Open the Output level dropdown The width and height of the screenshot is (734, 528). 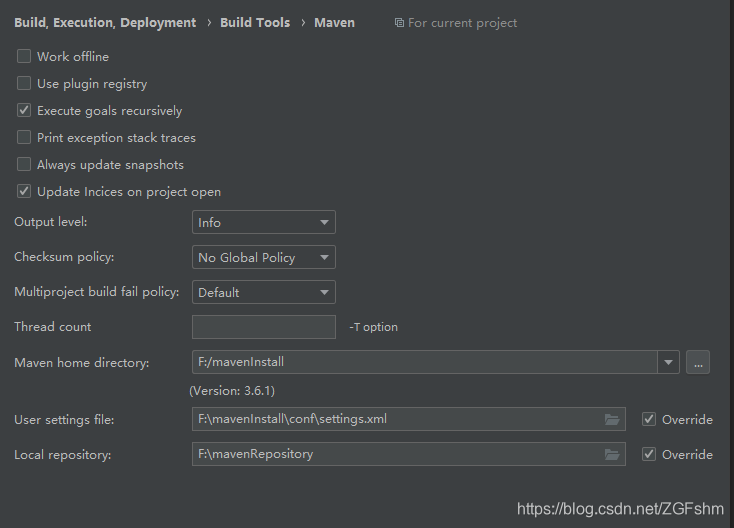point(264,222)
